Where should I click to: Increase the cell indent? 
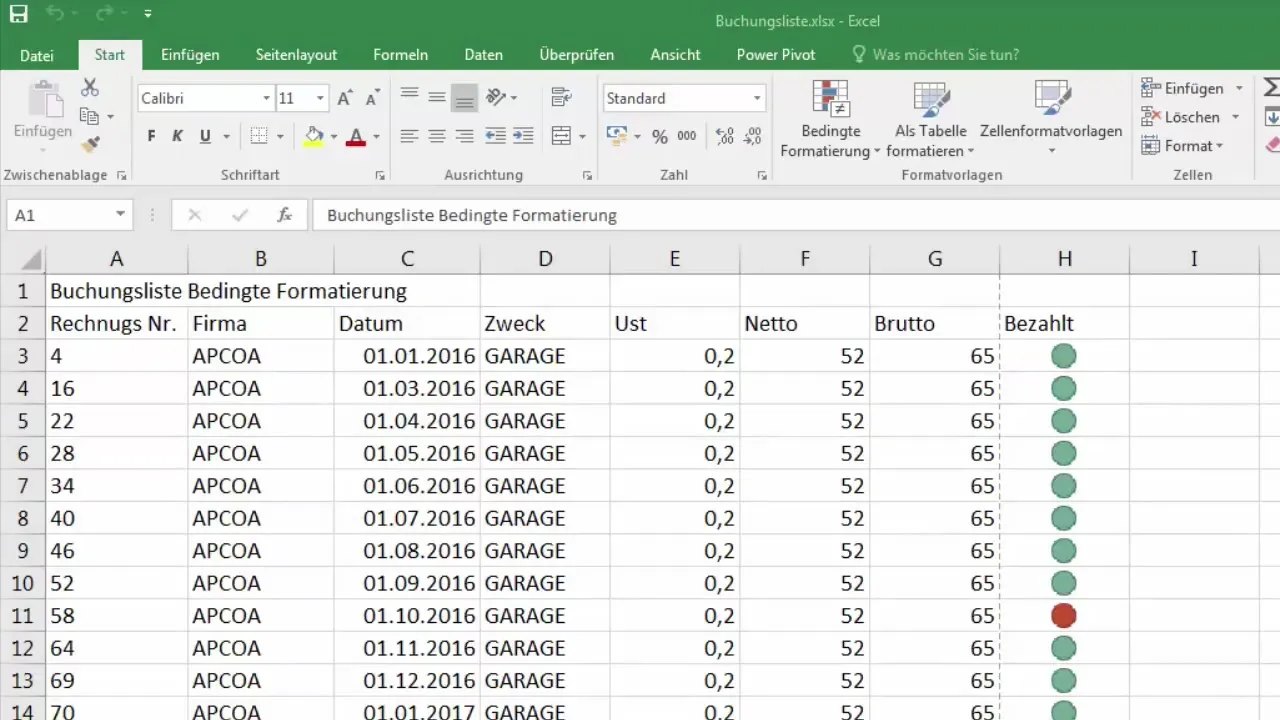pyautogui.click(x=523, y=136)
